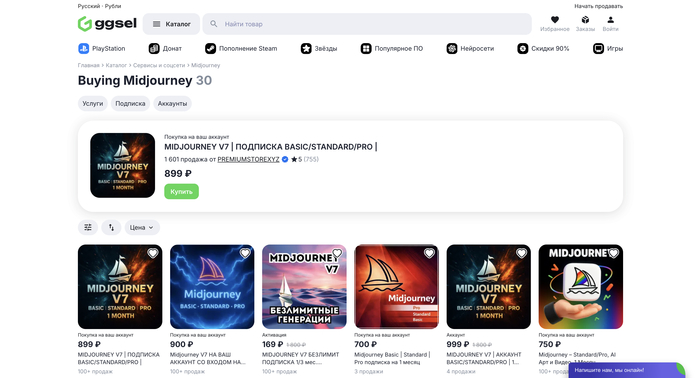Image resolution: width=700 pixels, height=378 pixels.
Task: Open the Русский · Рубли language selector
Action: click(x=99, y=6)
